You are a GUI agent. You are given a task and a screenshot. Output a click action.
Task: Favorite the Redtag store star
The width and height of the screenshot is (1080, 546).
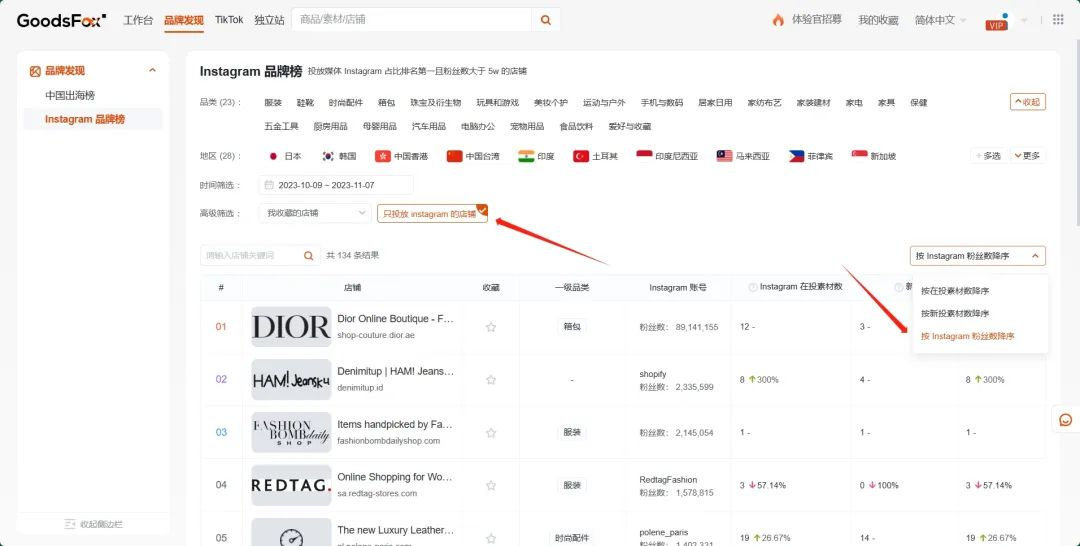(491, 485)
